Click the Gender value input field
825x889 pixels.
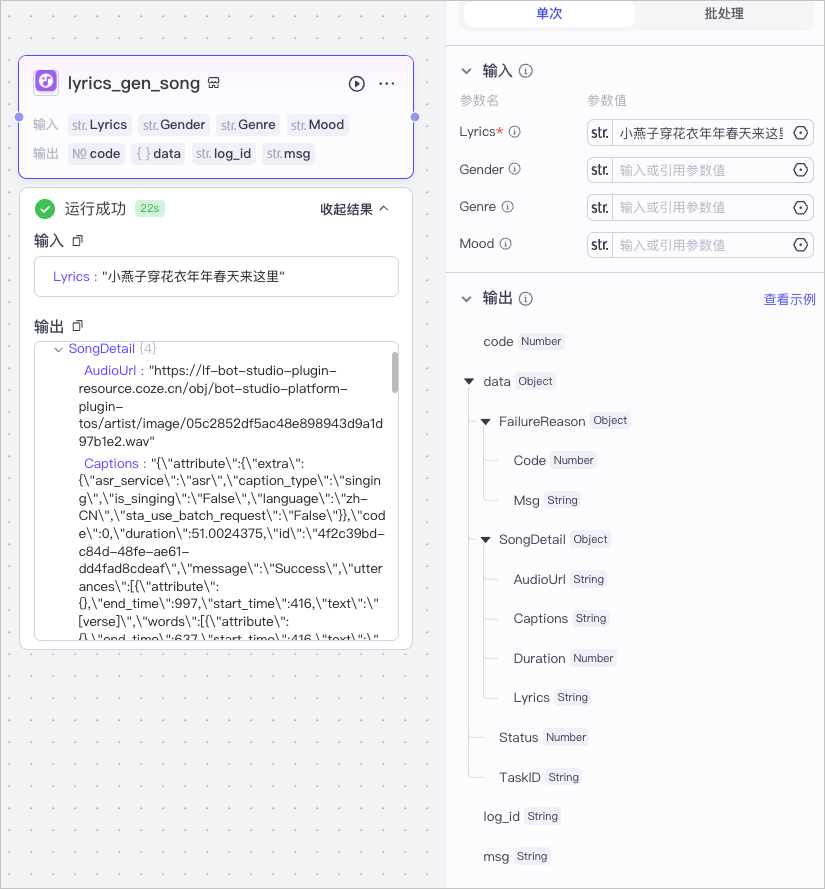point(701,170)
